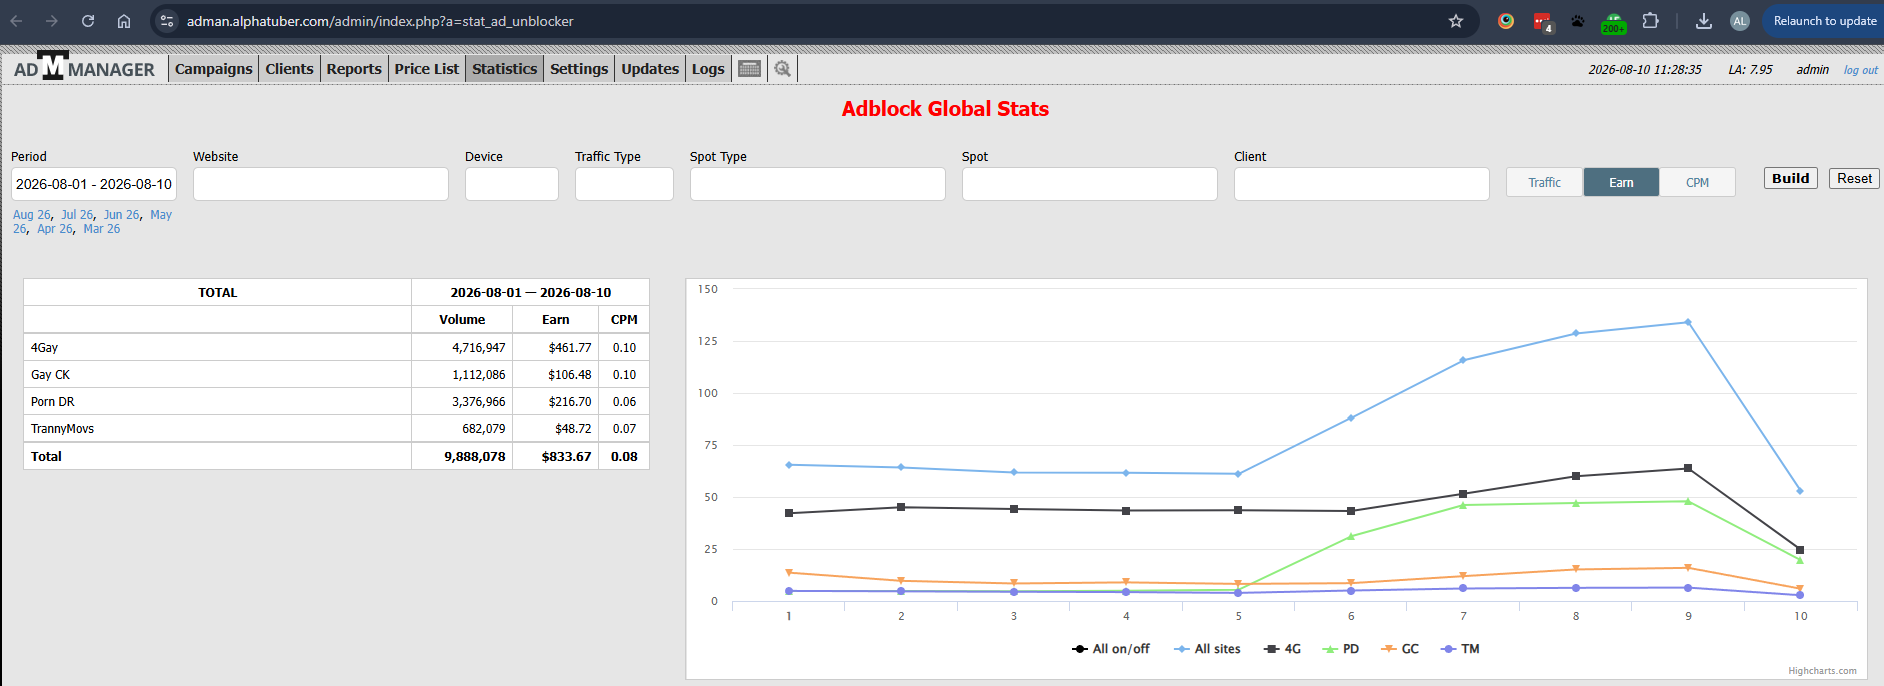The width and height of the screenshot is (1884, 686).
Task: Switch chart to Earn view
Action: pyautogui.click(x=1621, y=182)
